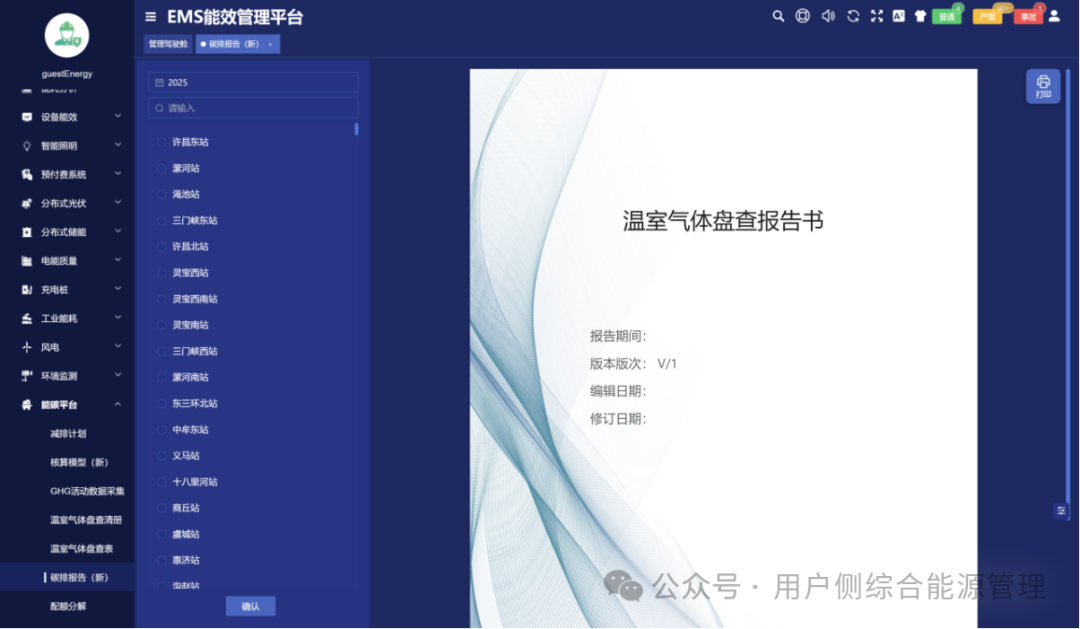Click the refresh arrows icon

click(x=853, y=16)
